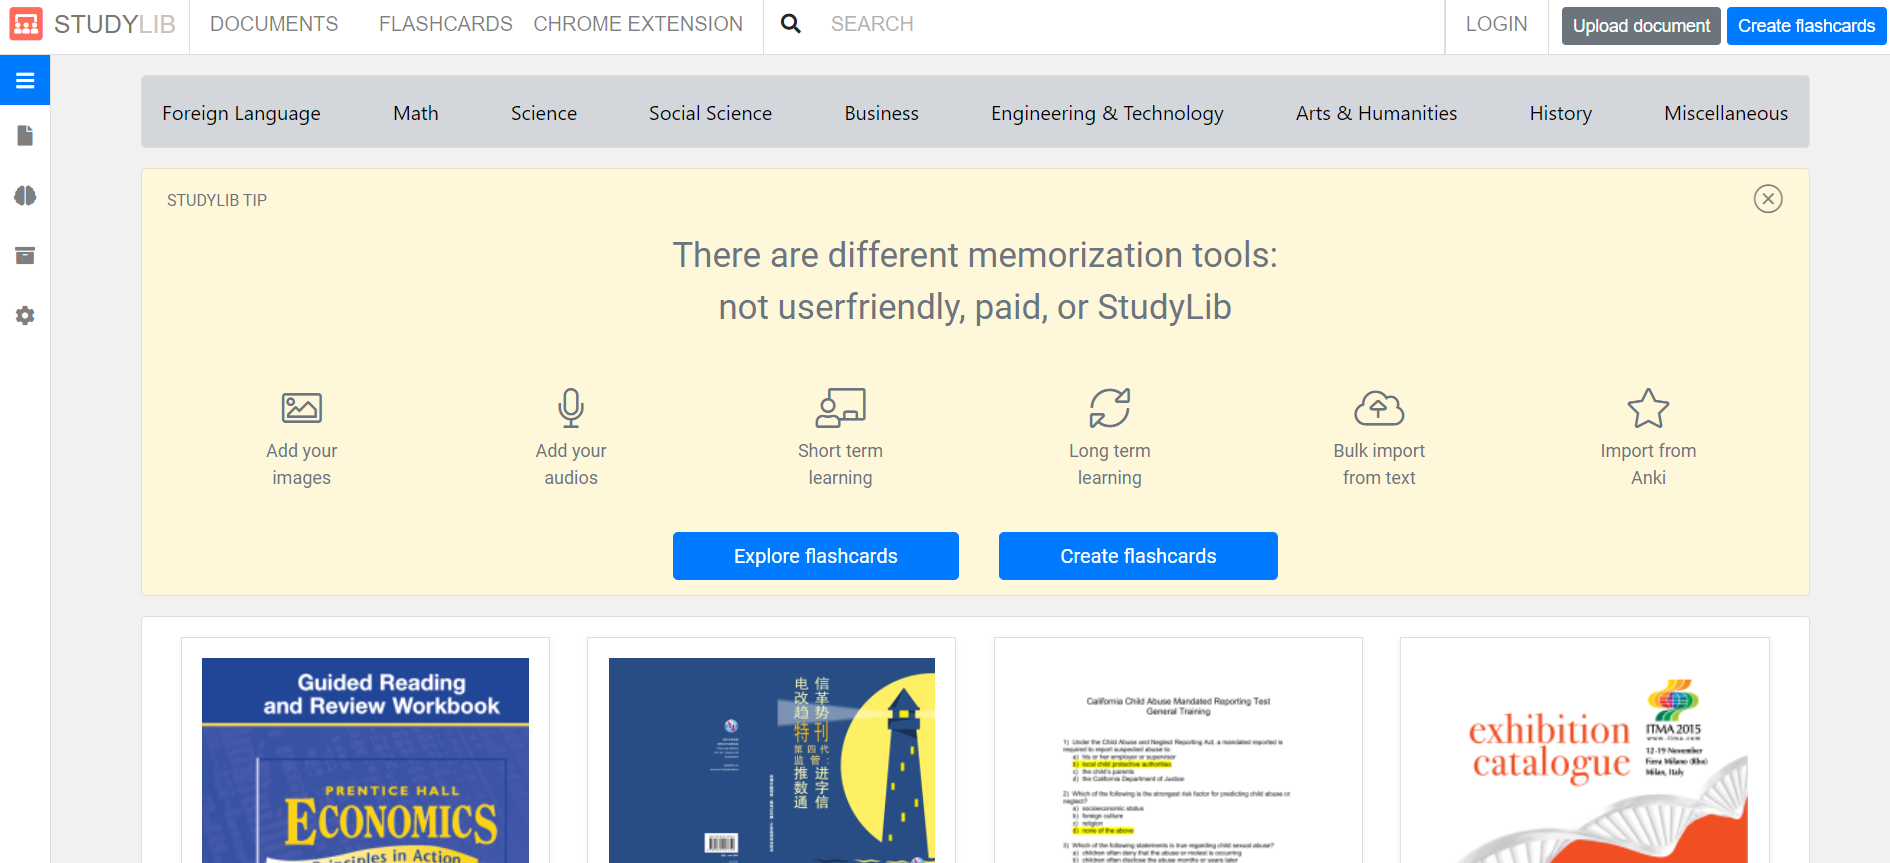The image size is (1890, 863).
Task: Click the 'Import from Anki' label
Action: coord(1648,464)
